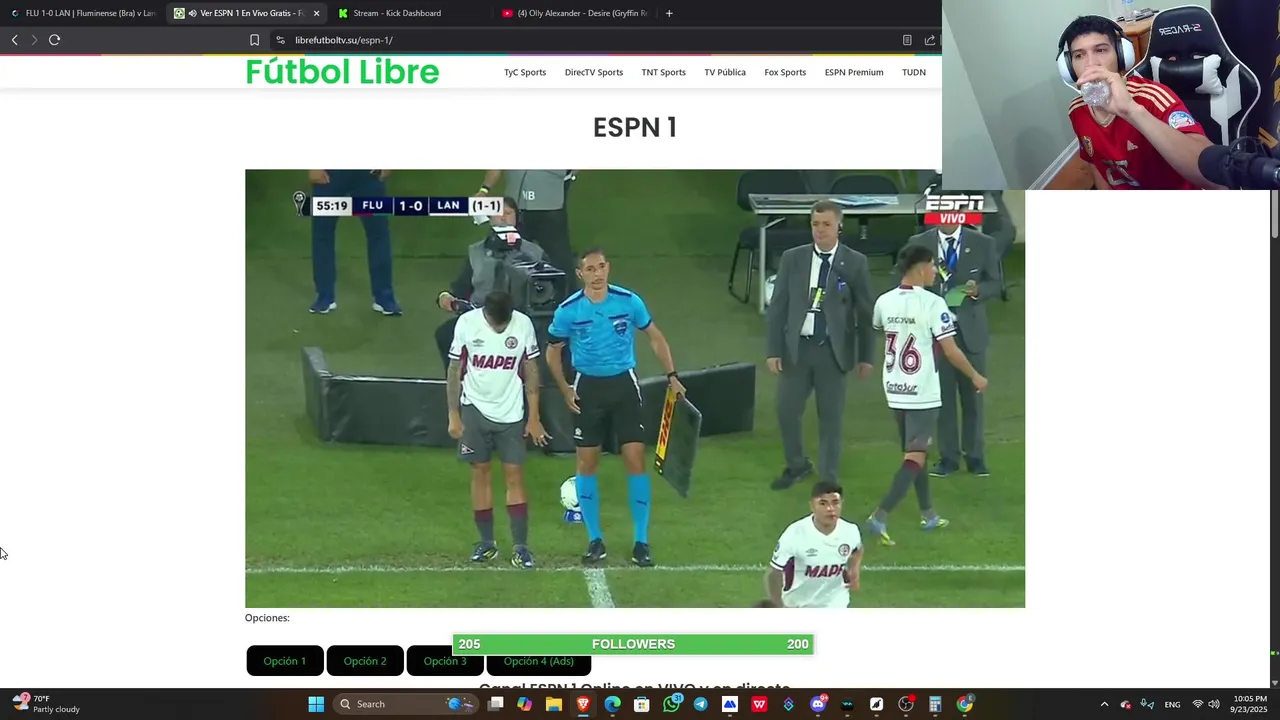Open File Explorer from the taskbar
1280x720 pixels.
click(553, 704)
